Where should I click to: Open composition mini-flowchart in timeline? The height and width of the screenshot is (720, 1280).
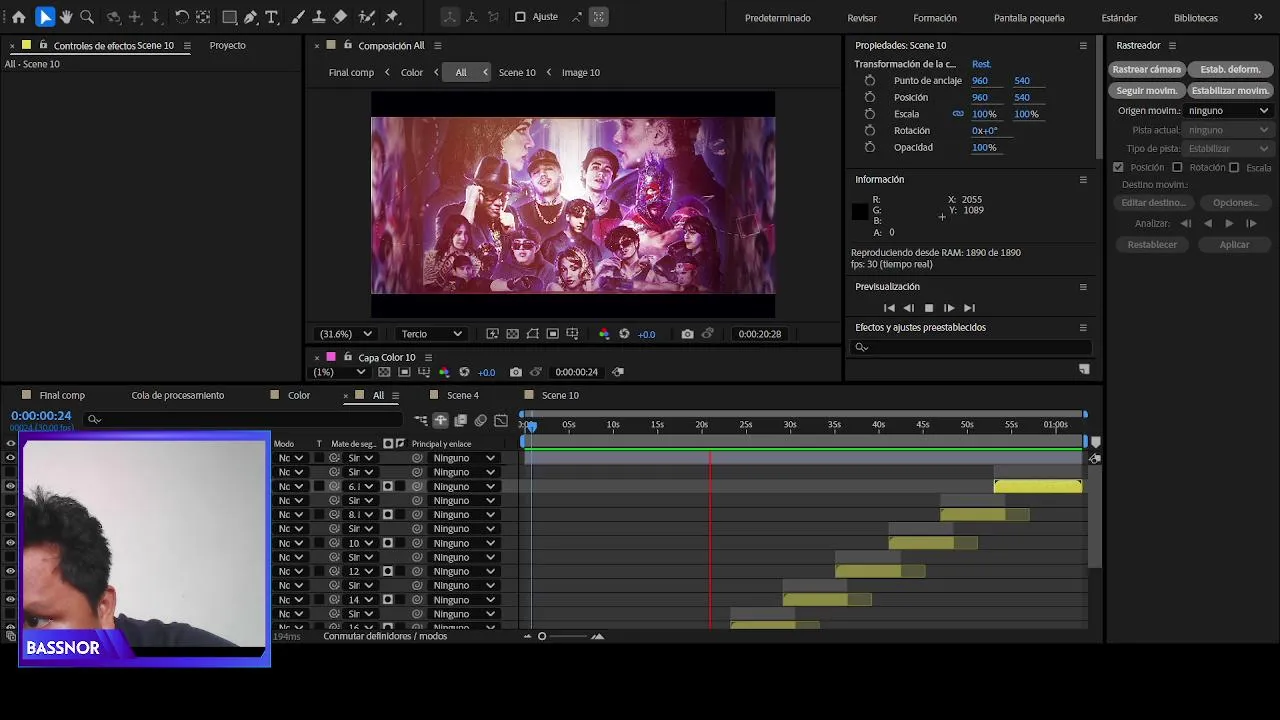tap(421, 420)
